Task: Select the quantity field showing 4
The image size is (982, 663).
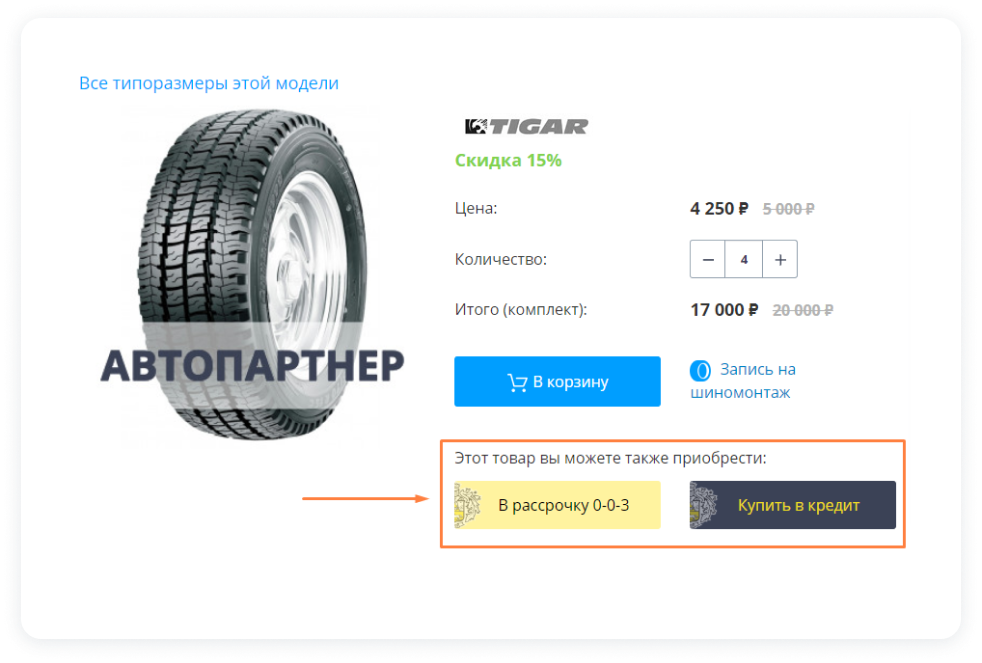Action: pos(744,259)
